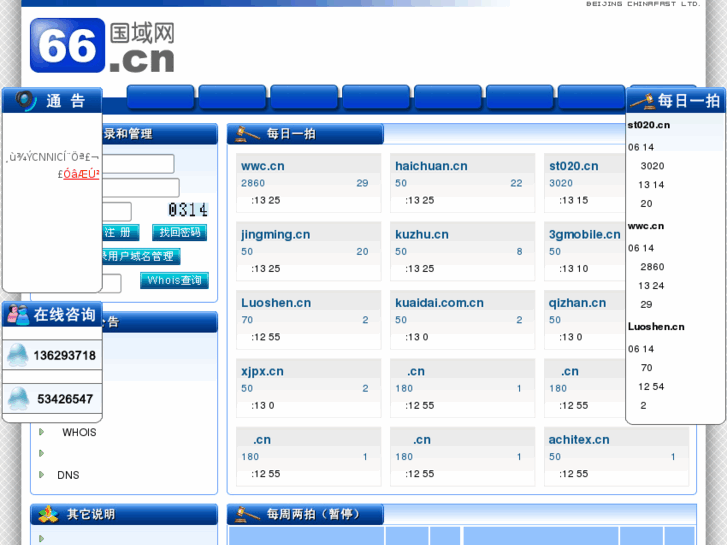Click the red link in 通告 panel

click(81, 174)
